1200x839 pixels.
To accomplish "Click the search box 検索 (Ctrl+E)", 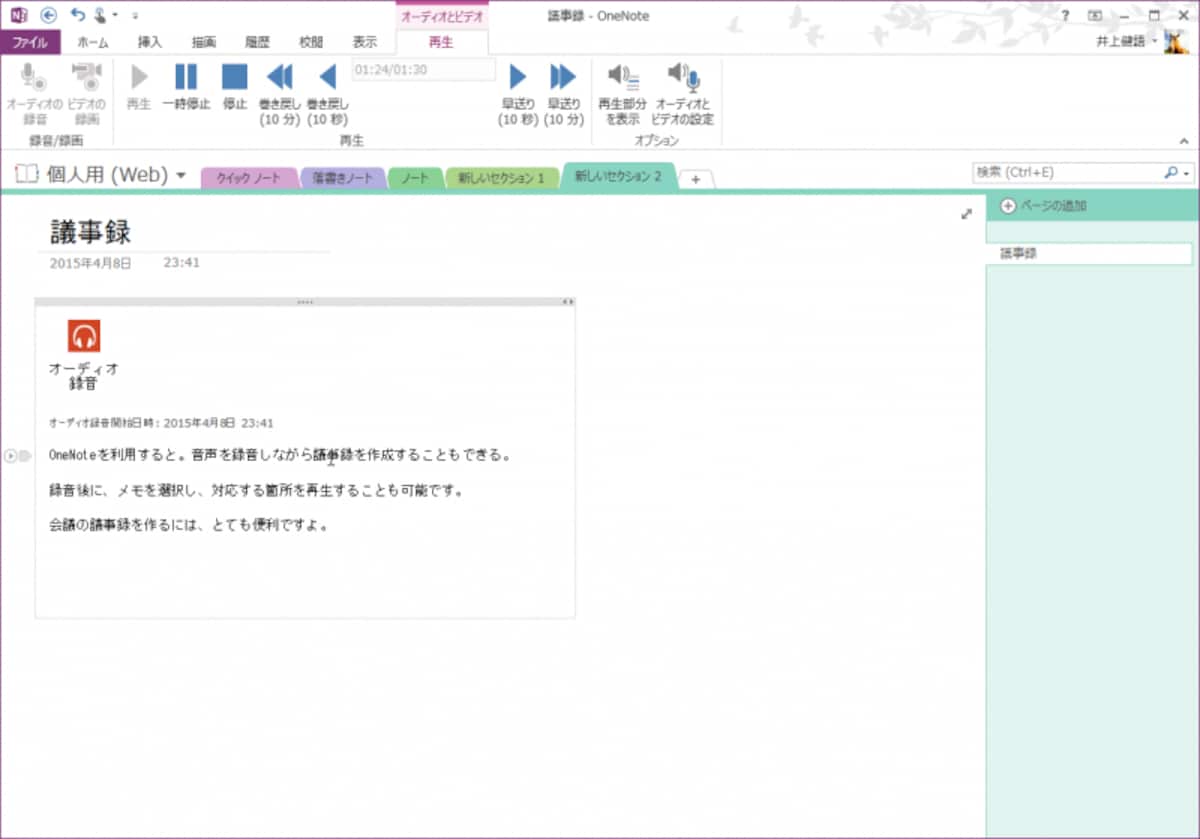I will click(1066, 173).
